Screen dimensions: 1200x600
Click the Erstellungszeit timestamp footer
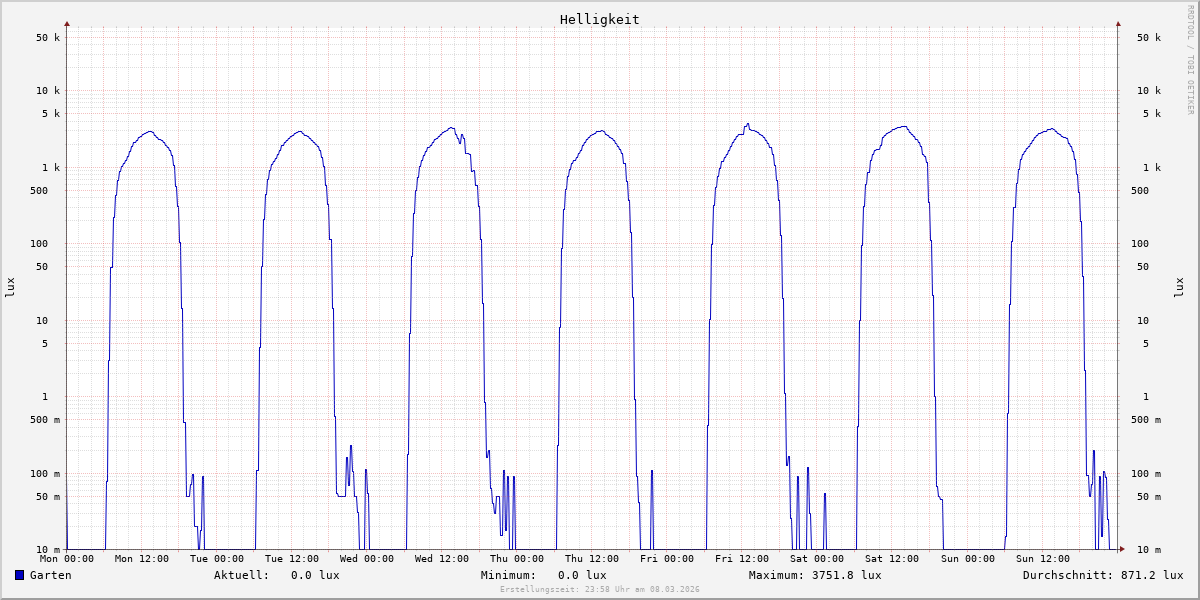[599, 590]
